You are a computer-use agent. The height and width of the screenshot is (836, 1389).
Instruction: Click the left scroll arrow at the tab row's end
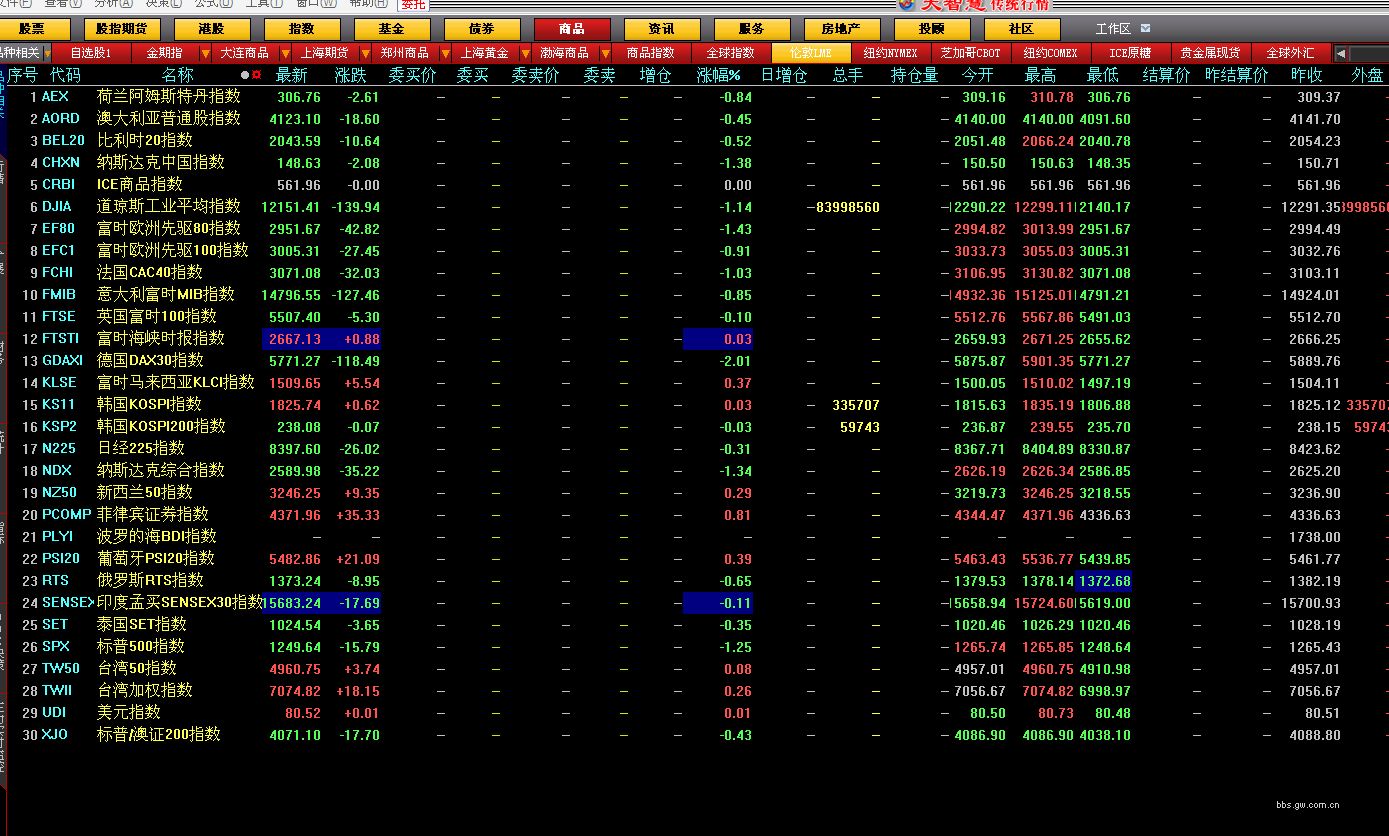[1341, 53]
